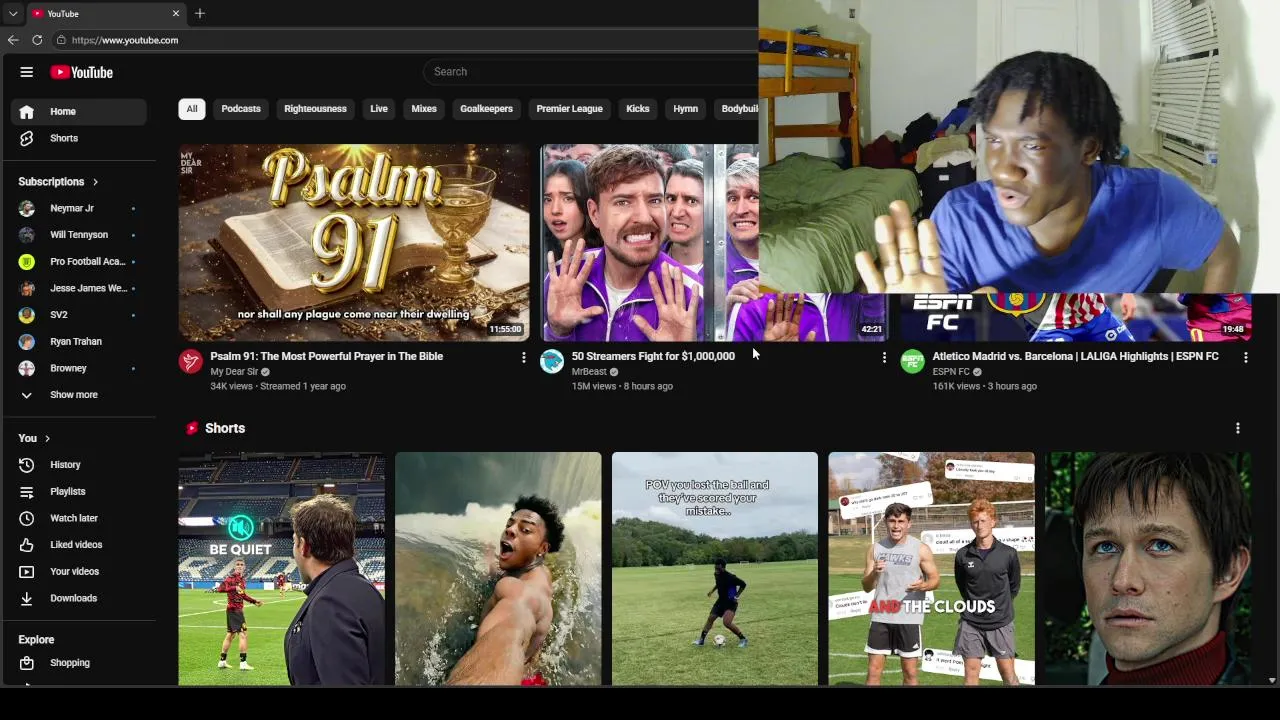
Task: Open ESPN FC channel avatar
Action: [x=912, y=362]
